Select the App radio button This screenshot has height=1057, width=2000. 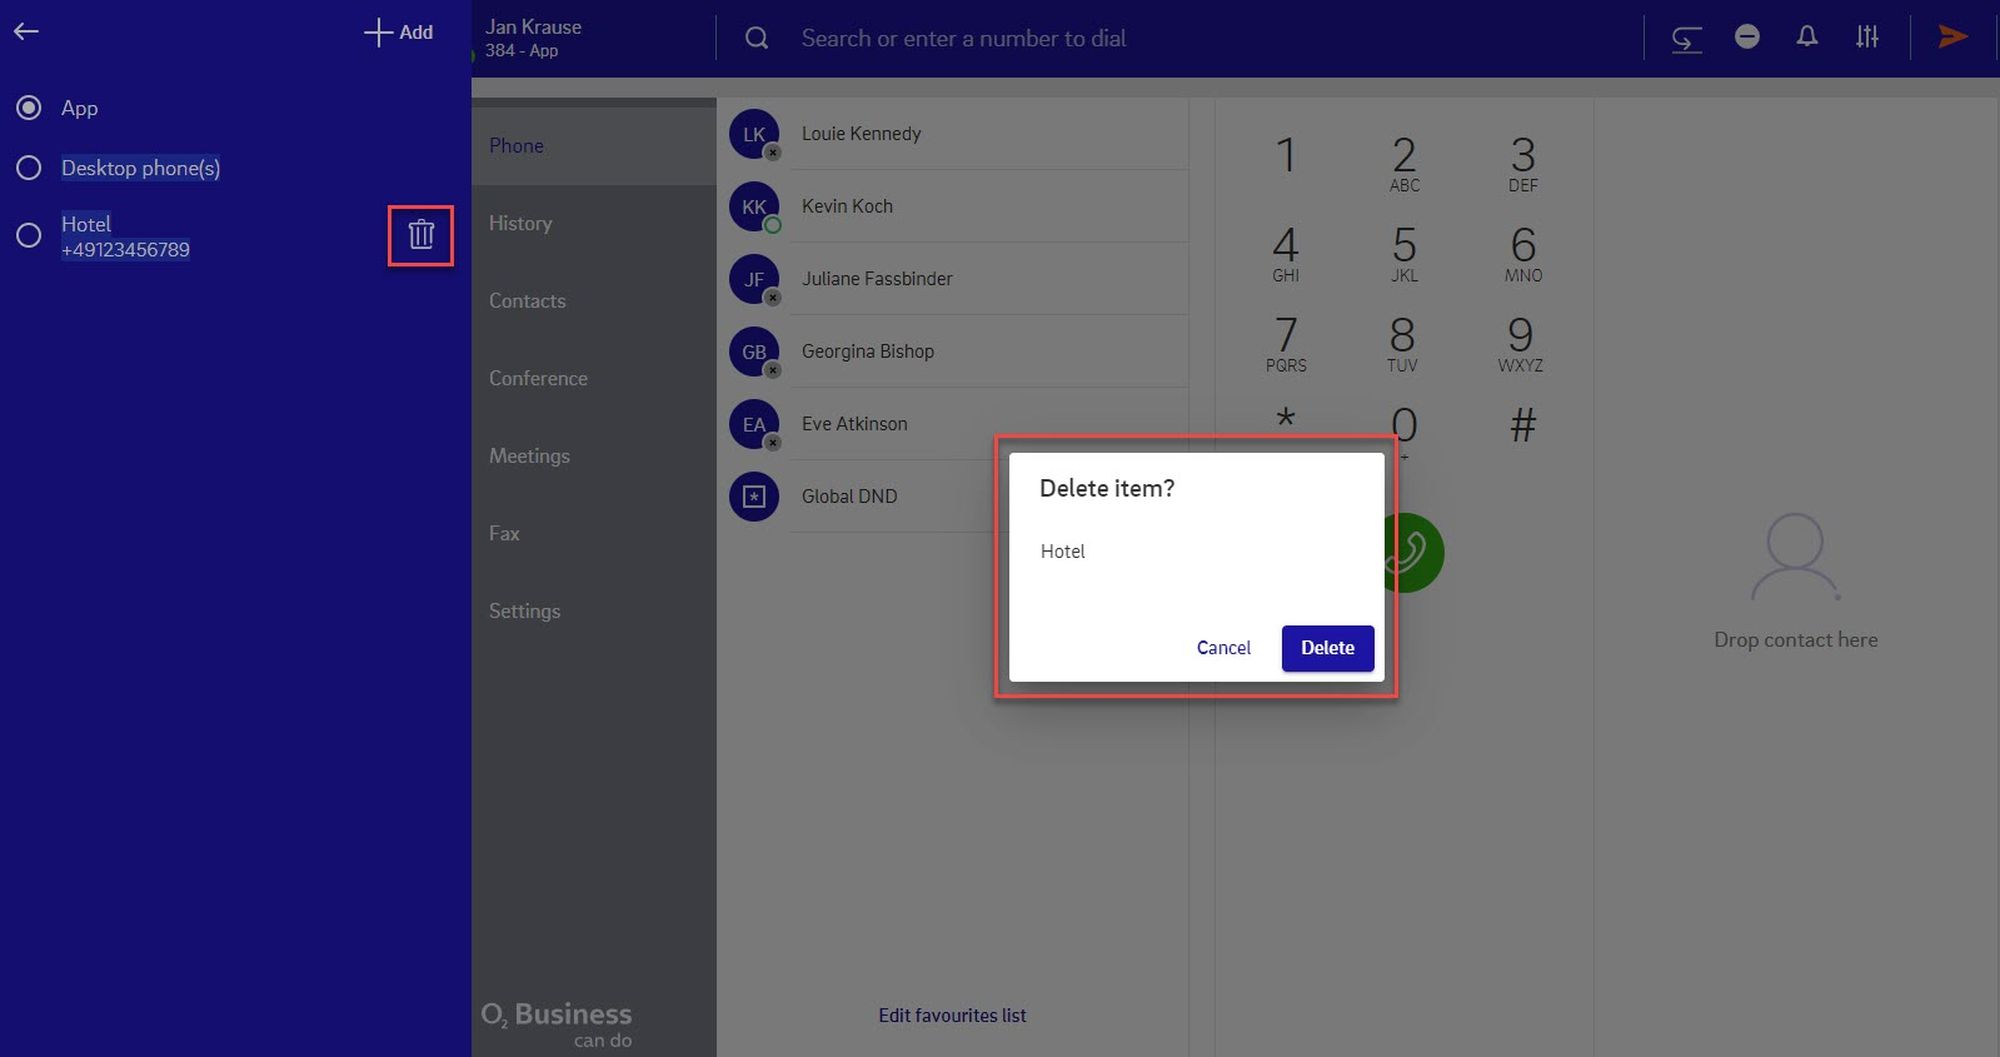point(29,108)
